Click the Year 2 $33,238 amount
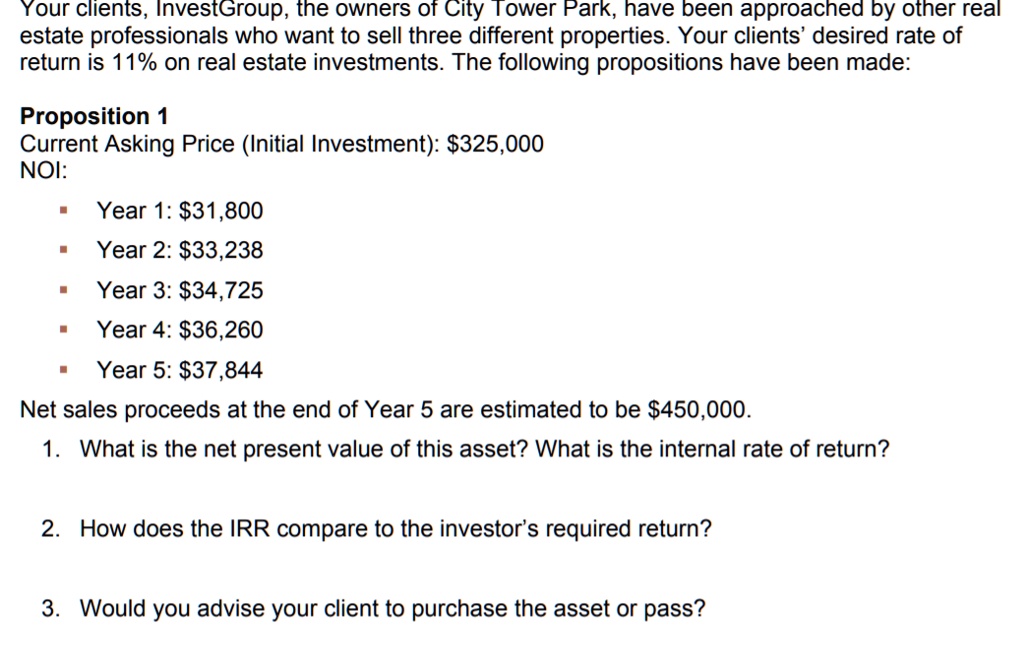This screenshot has height=662, width=1024. 221,250
